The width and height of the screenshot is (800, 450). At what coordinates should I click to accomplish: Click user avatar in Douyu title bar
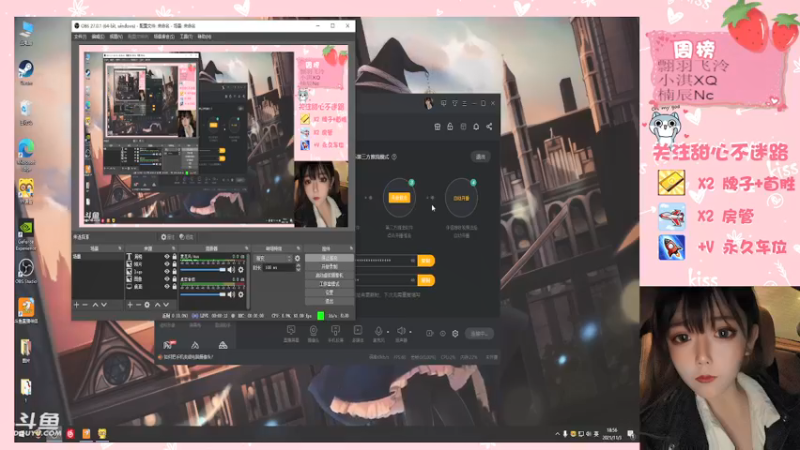tap(429, 103)
